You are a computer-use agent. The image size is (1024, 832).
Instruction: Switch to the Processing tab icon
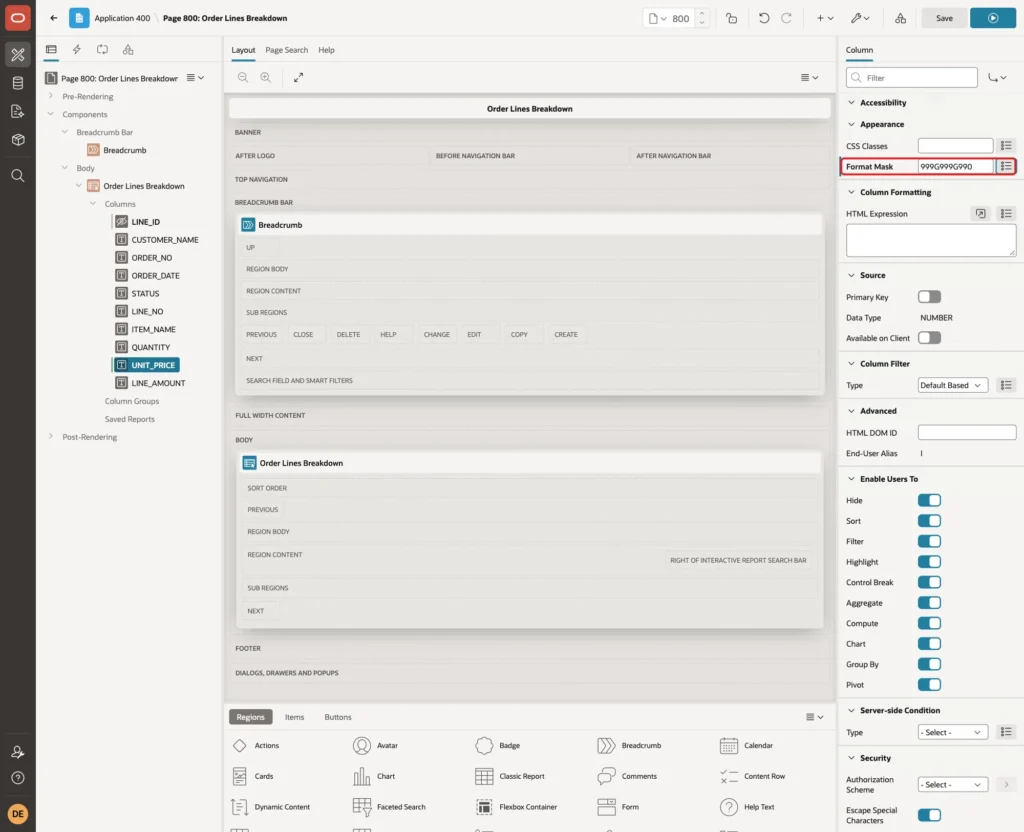102,50
